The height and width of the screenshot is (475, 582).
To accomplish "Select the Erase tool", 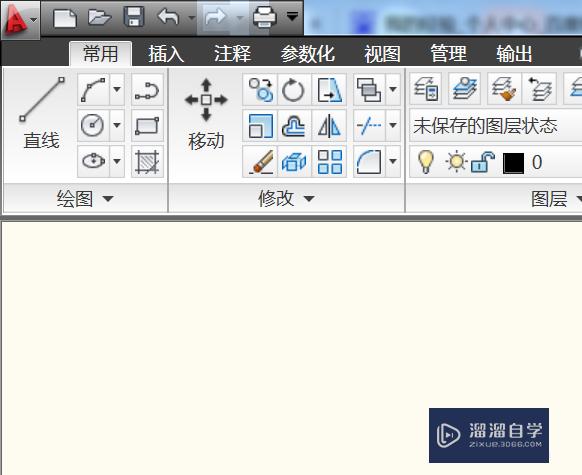I will pyautogui.click(x=260, y=161).
